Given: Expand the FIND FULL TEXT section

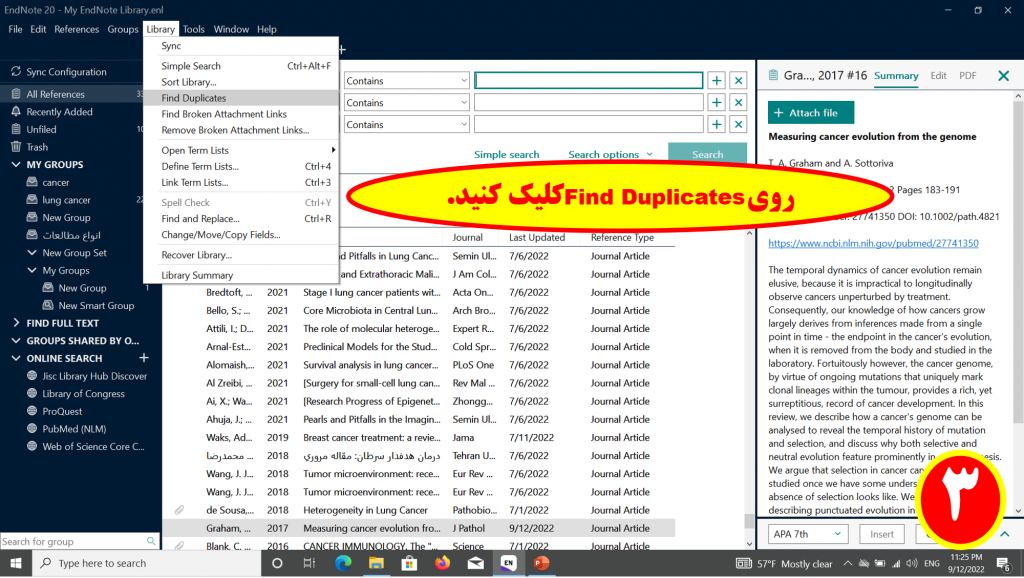Looking at the screenshot, I should coord(16,323).
